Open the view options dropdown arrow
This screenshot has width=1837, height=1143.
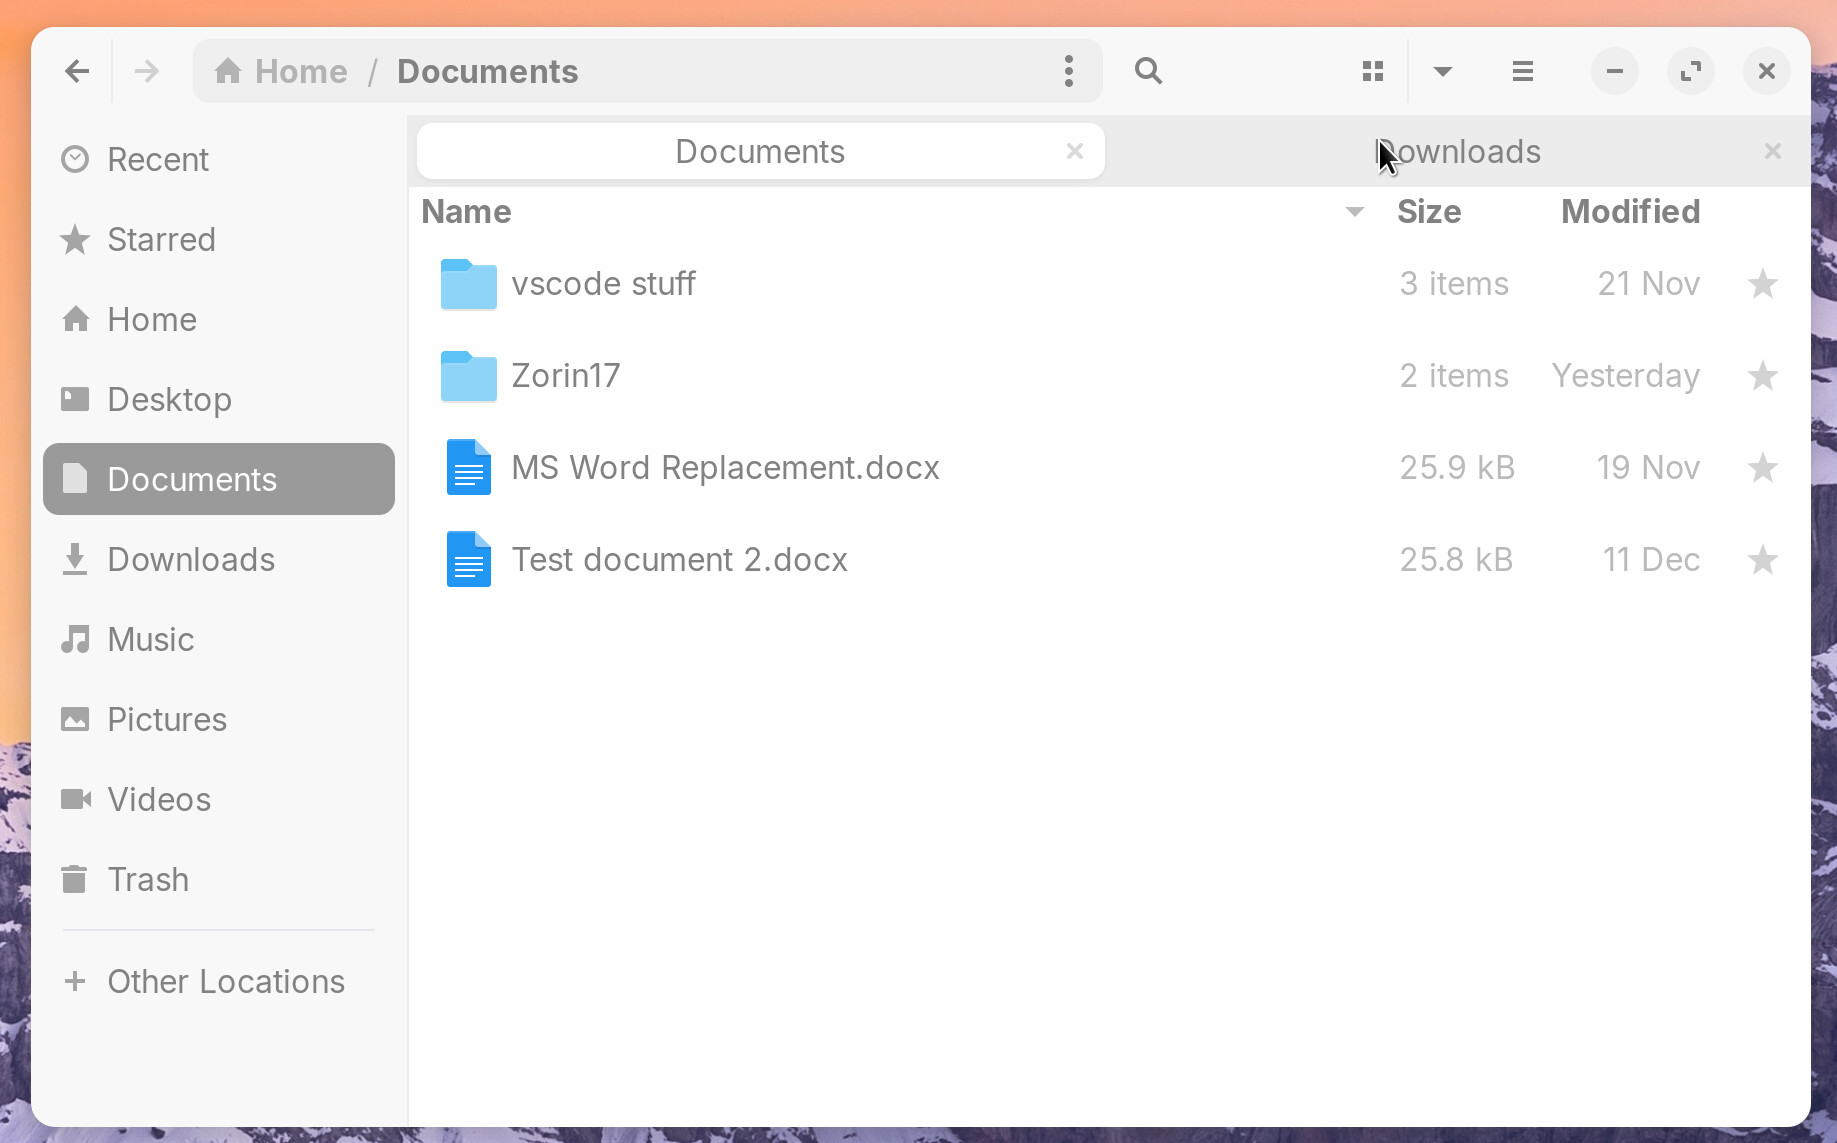point(1442,71)
